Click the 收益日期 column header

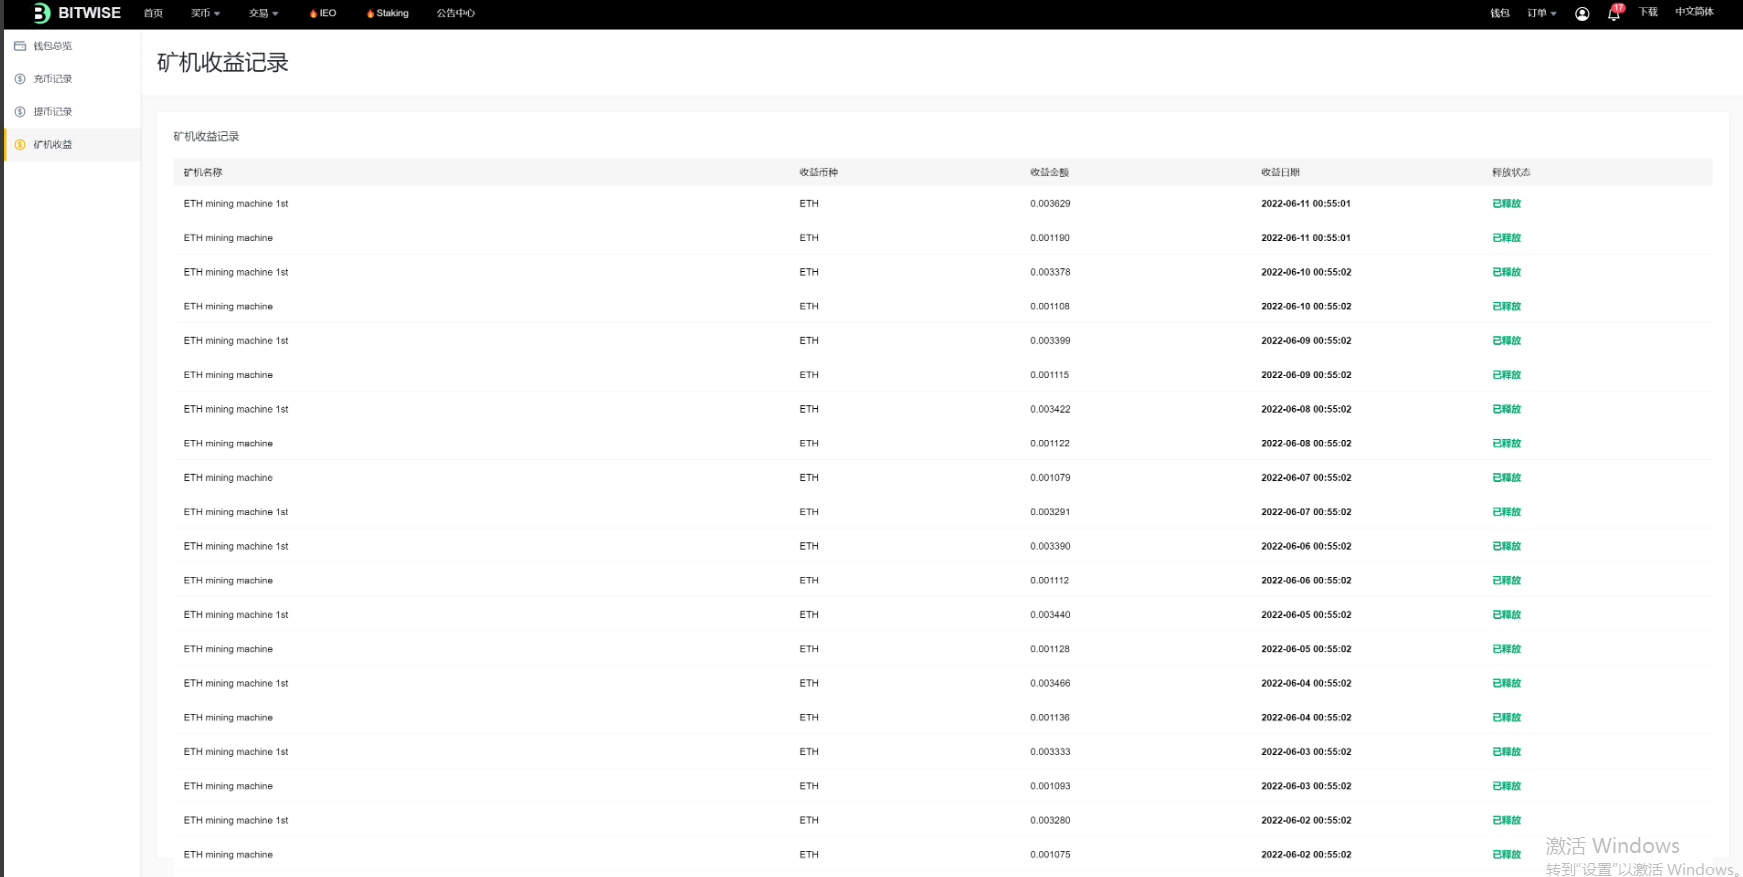pyautogui.click(x=1280, y=172)
